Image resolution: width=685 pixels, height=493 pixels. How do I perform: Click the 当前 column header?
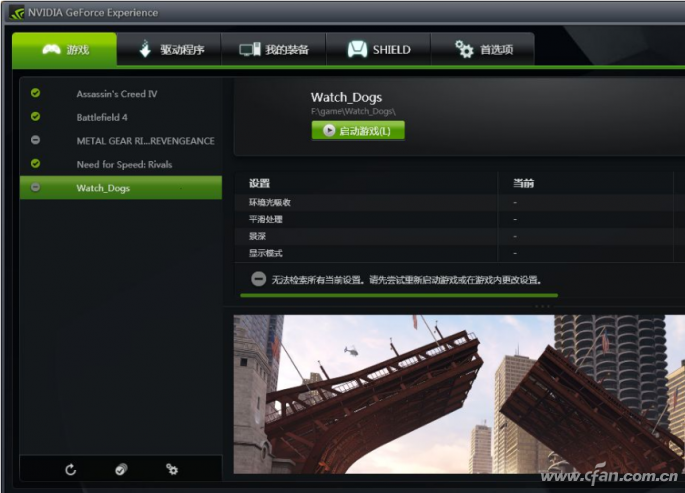click(523, 183)
